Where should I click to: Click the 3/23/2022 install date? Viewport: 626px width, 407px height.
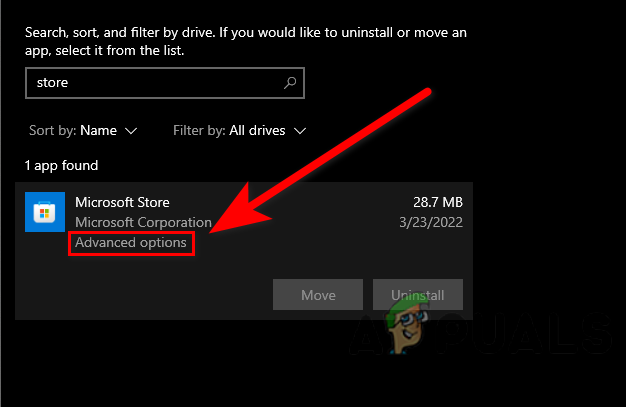pos(431,222)
